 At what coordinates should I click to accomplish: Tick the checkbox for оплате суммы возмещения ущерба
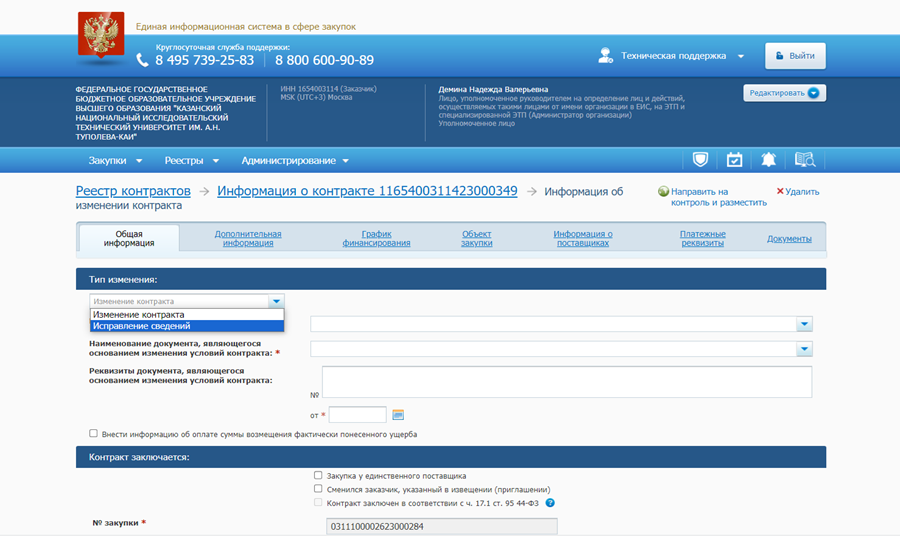[x=94, y=434]
